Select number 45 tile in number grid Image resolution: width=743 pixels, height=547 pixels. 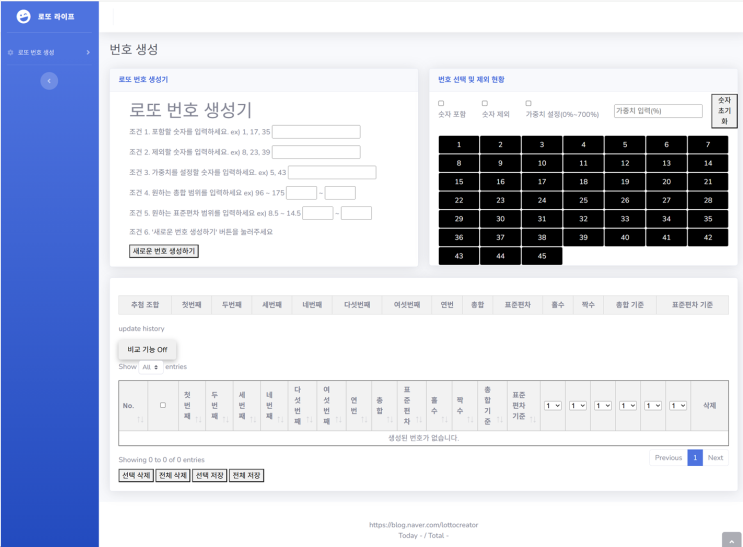(542, 256)
